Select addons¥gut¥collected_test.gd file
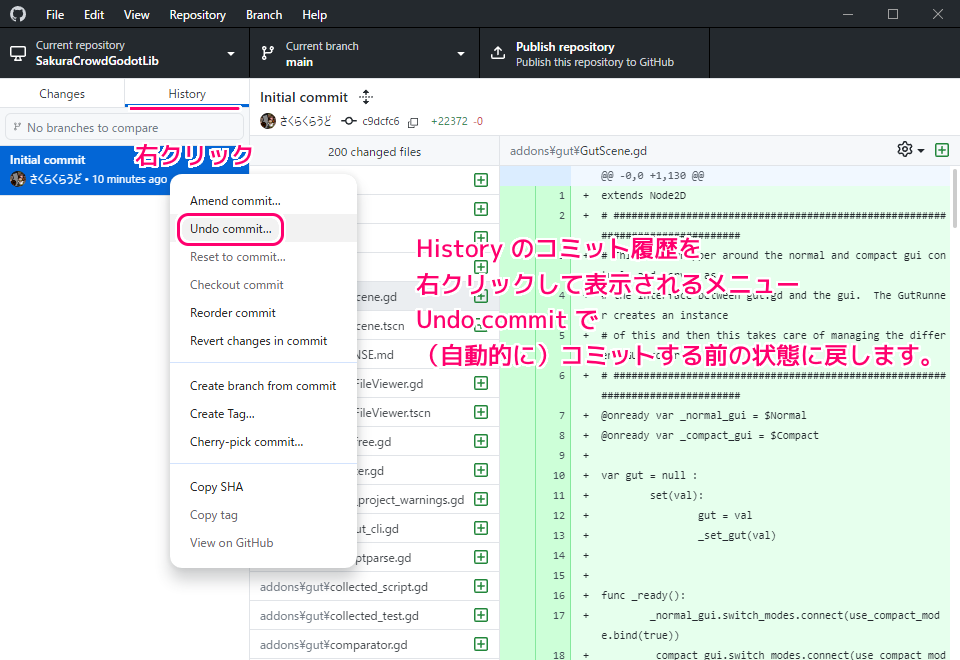 click(x=374, y=616)
